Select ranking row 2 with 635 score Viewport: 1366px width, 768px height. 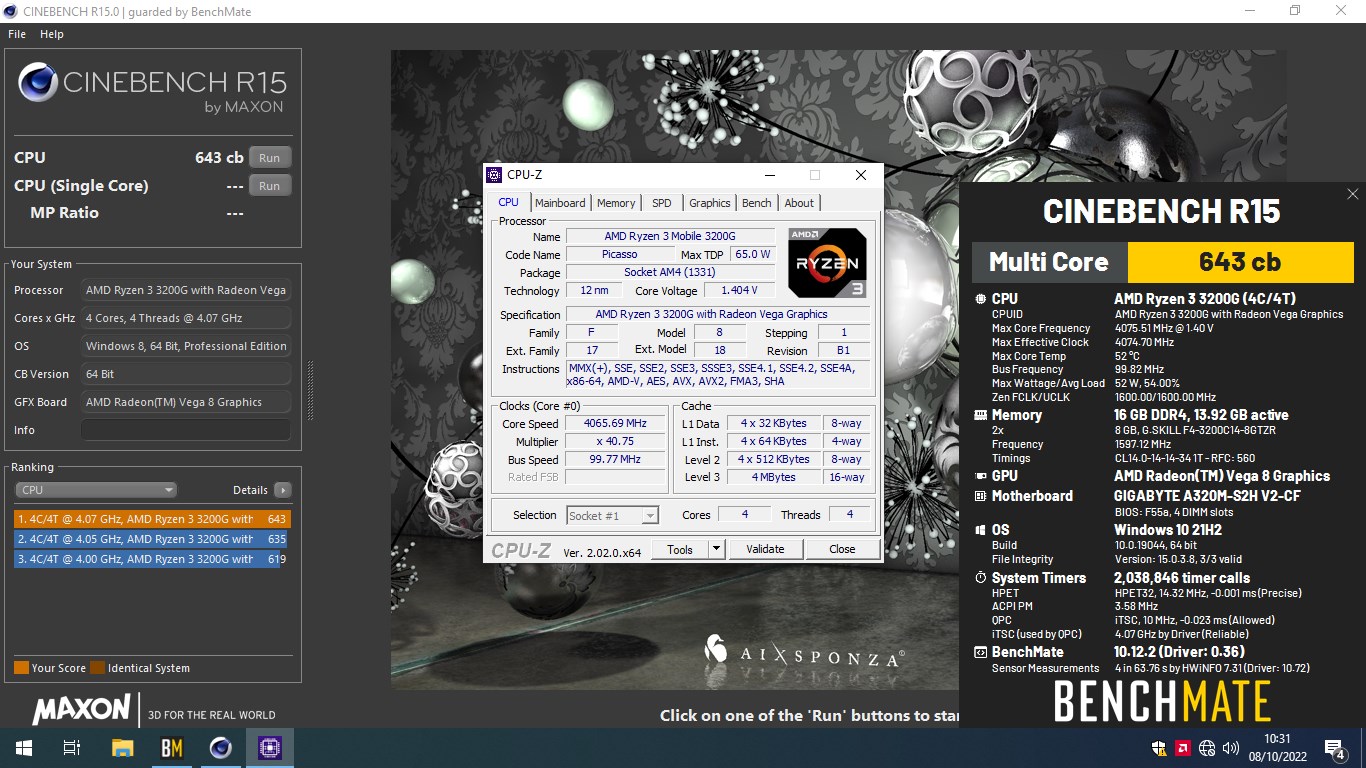151,539
